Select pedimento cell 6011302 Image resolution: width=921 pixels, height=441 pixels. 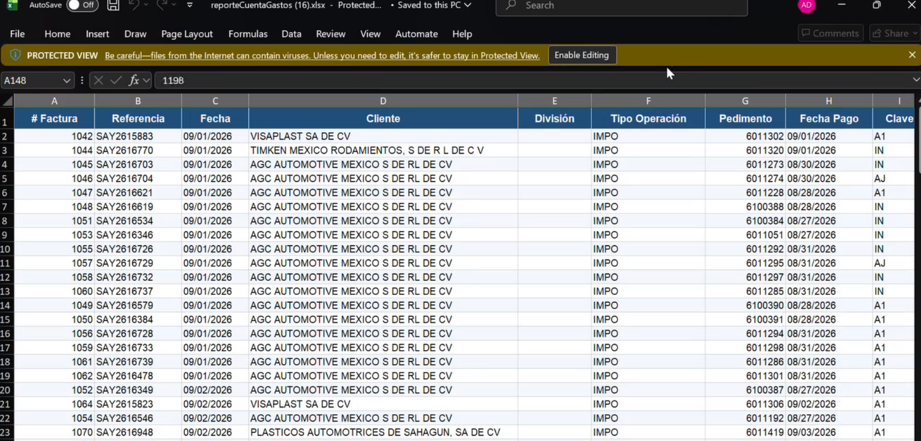coord(745,136)
